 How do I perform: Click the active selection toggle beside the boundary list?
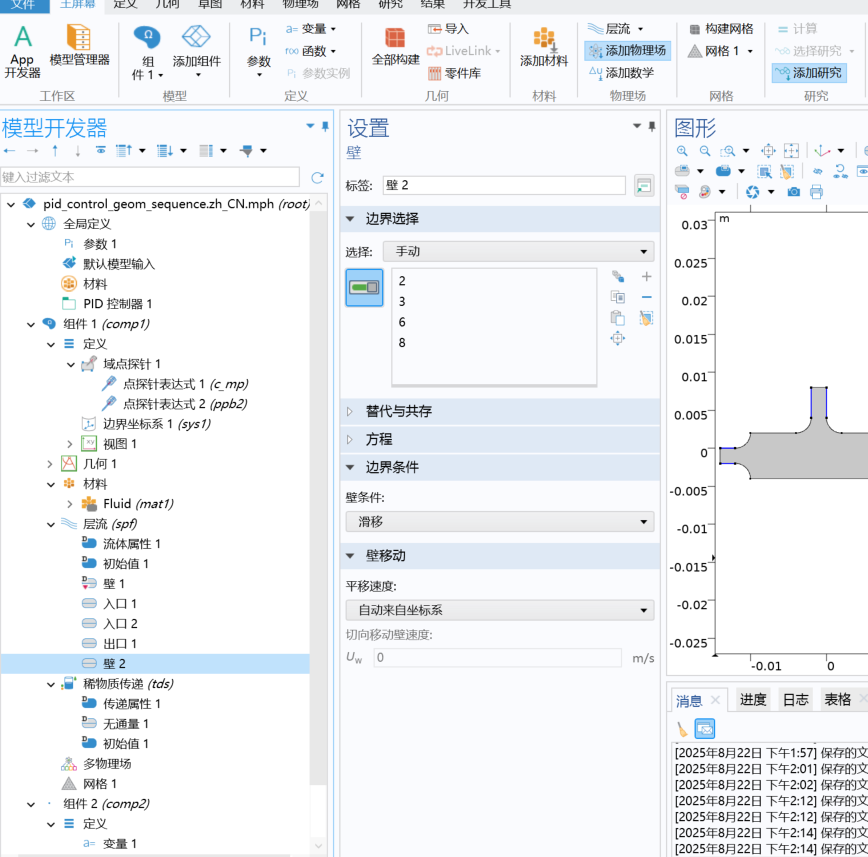click(x=363, y=287)
